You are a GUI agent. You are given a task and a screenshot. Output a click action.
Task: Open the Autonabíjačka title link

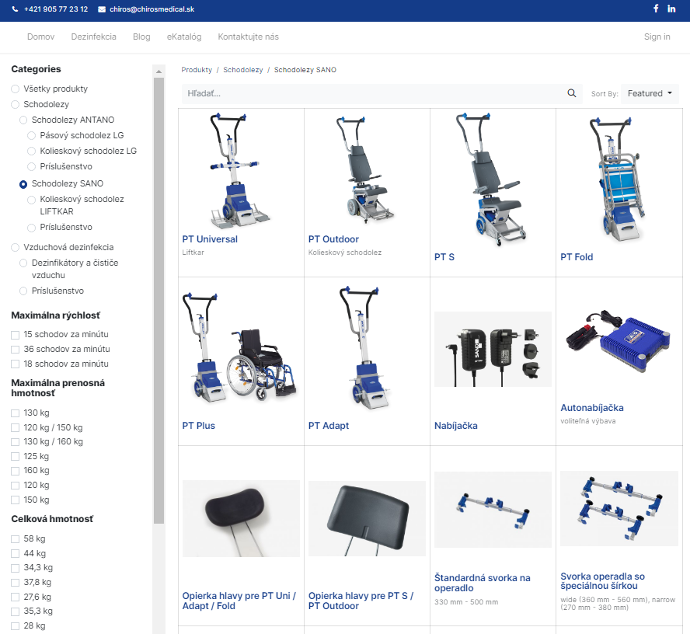point(592,408)
